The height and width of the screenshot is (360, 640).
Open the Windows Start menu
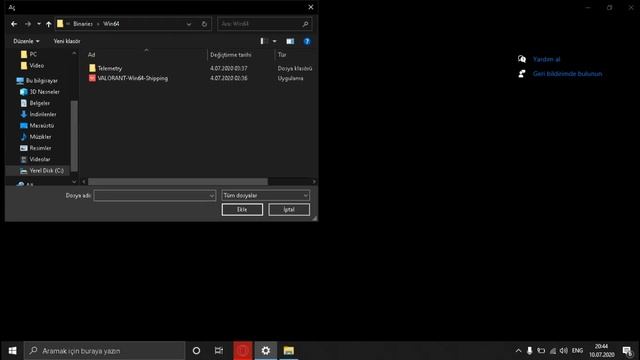12,351
